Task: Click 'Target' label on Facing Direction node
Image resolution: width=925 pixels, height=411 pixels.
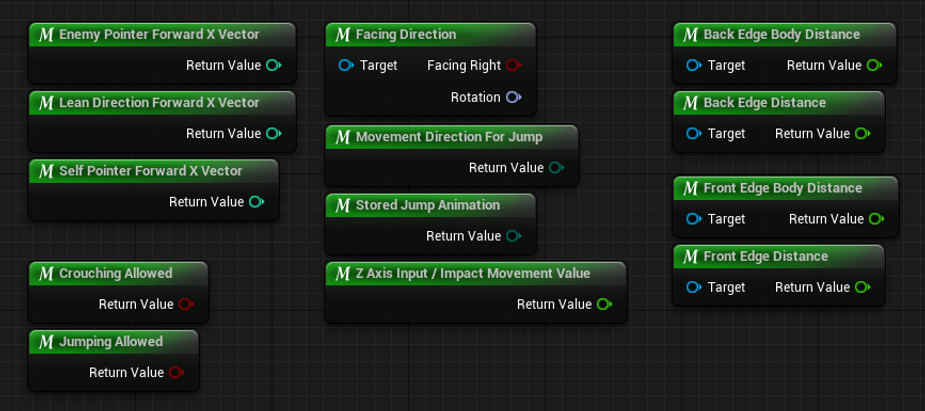Action: tap(379, 65)
